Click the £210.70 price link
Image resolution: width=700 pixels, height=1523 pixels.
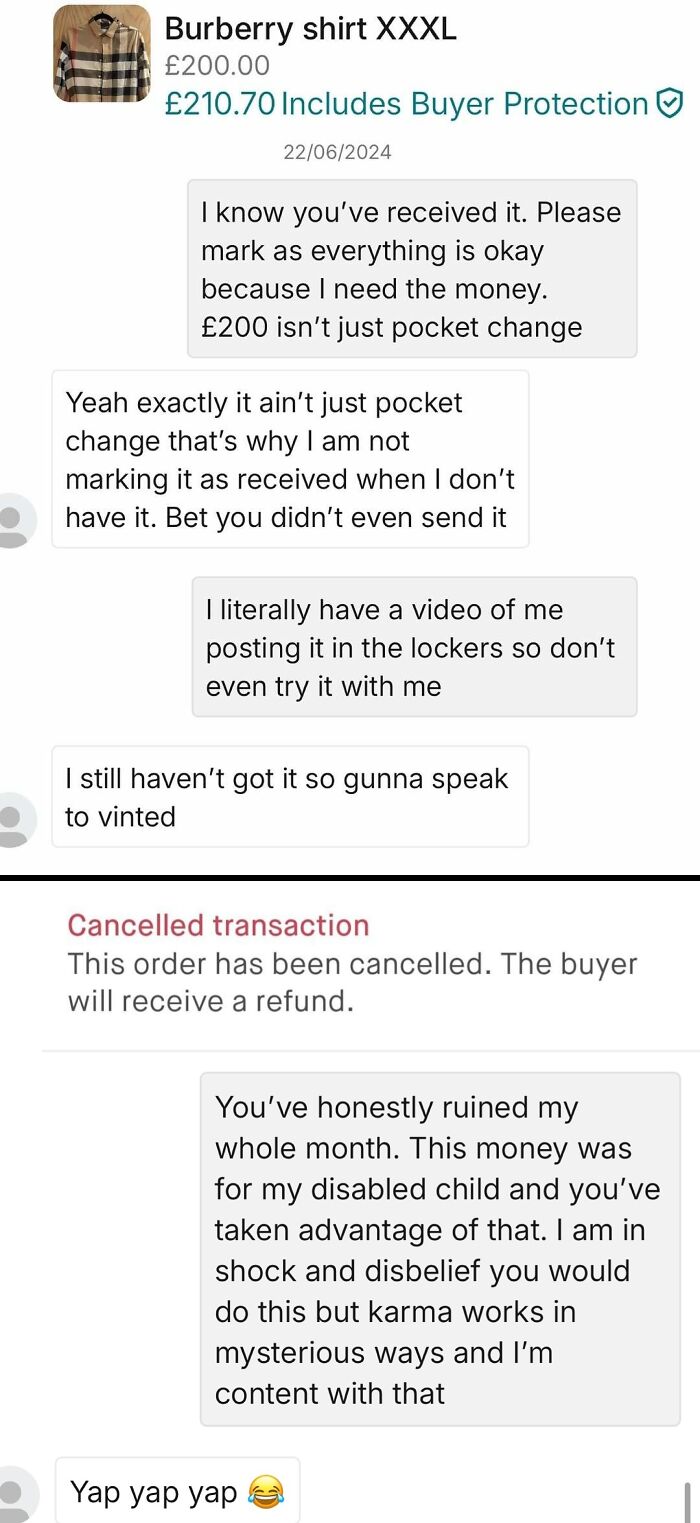pyautogui.click(x=221, y=103)
